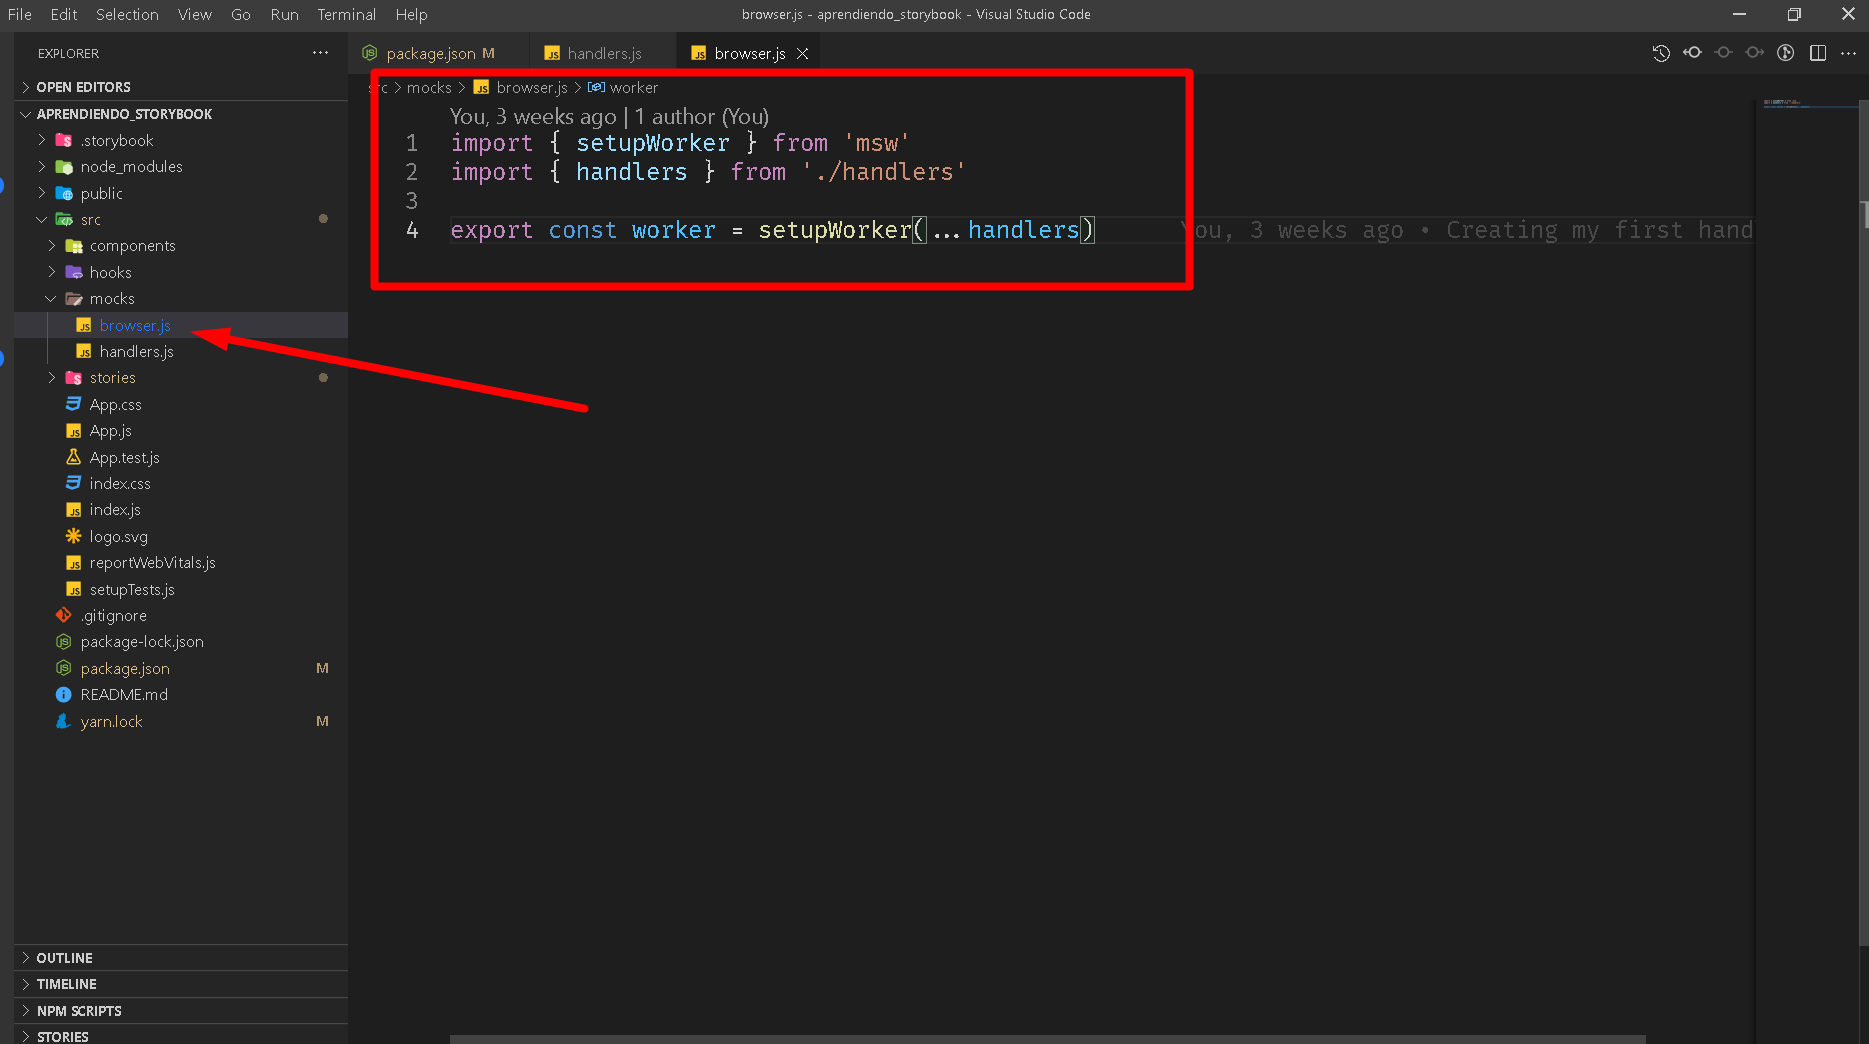Open the Terminal menu

coord(346,14)
